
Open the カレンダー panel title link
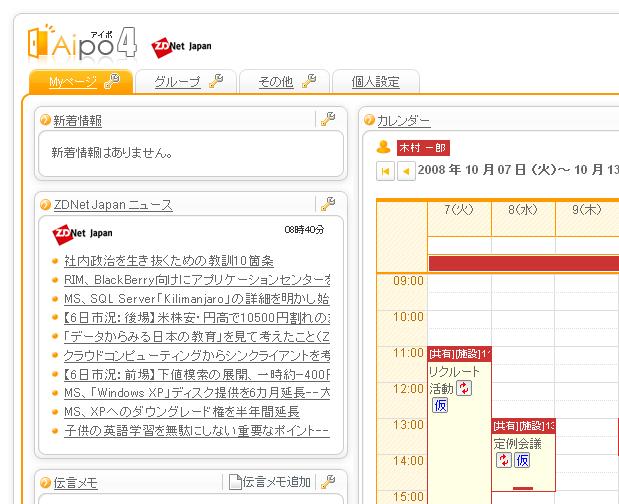403,120
